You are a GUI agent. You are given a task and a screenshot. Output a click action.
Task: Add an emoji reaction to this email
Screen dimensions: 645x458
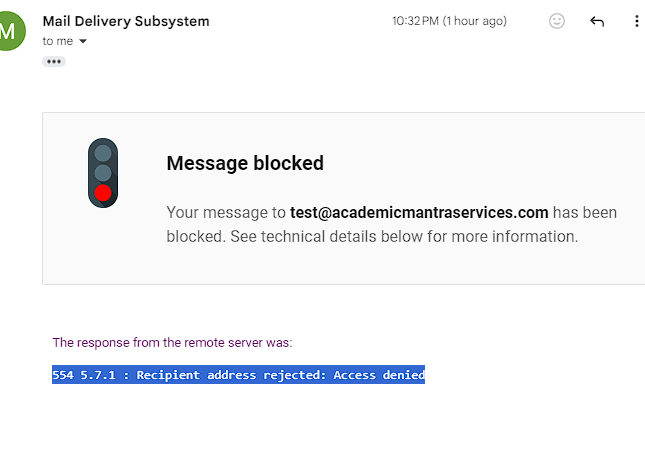pos(557,21)
